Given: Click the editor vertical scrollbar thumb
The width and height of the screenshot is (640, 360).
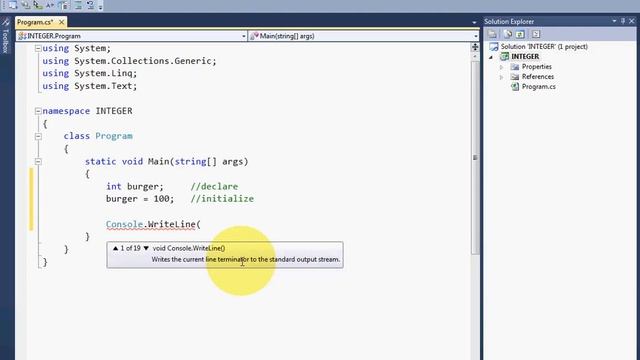Looking at the screenshot, I should coord(475,157).
